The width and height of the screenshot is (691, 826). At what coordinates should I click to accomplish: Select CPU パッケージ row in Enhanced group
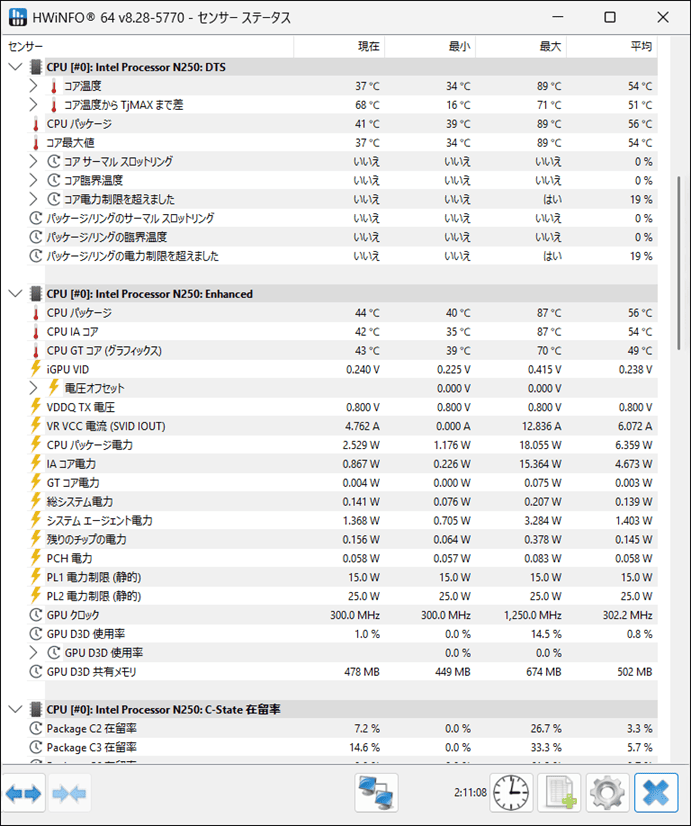[342, 313]
